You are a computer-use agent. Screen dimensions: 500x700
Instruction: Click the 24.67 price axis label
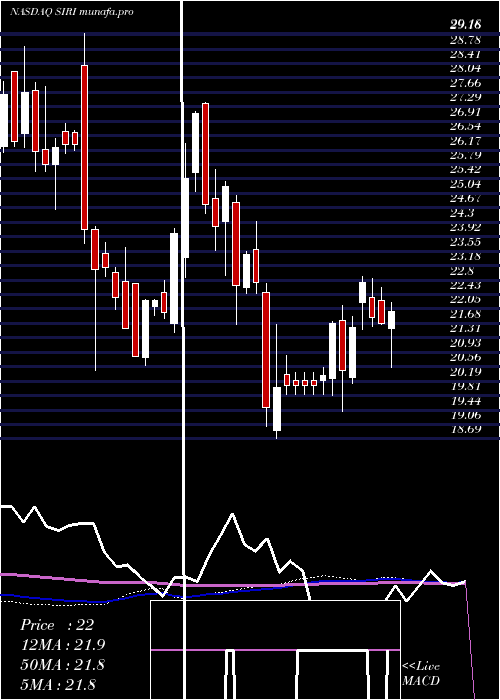[x=465, y=198]
